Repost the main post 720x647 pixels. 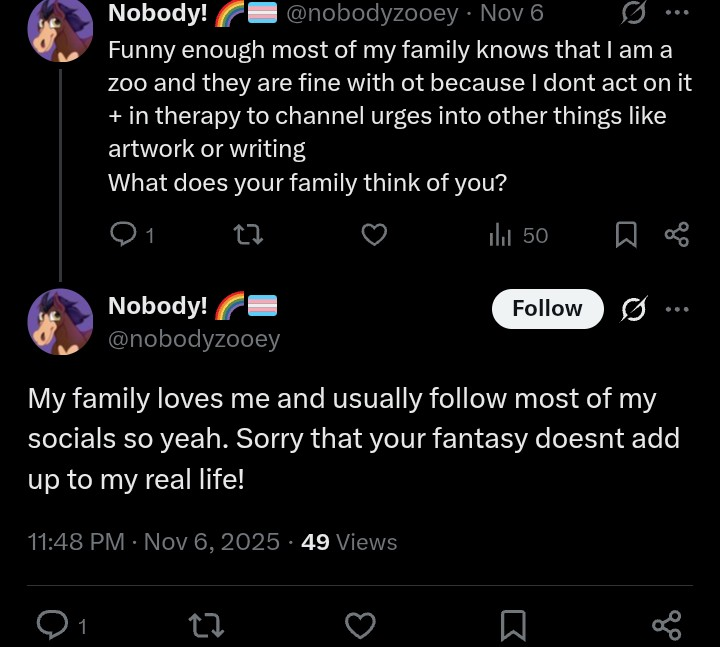pos(206,626)
